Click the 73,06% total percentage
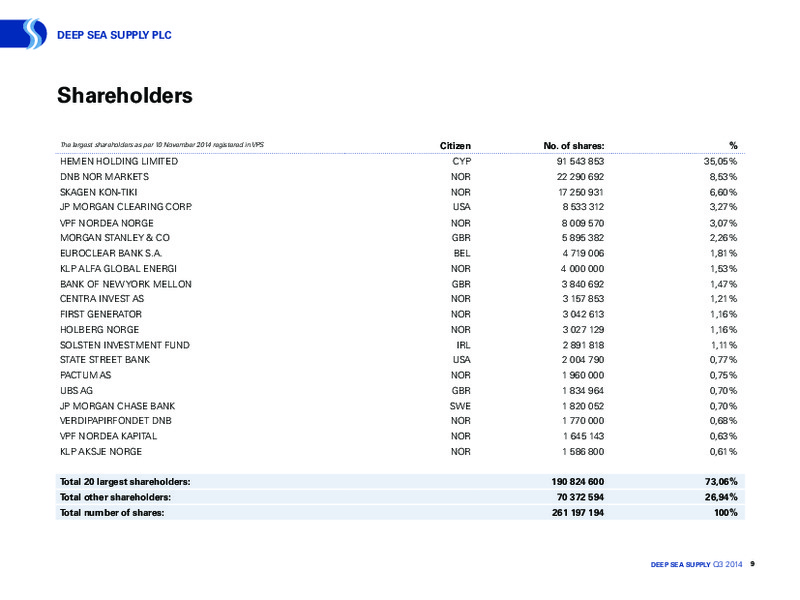 tap(721, 482)
